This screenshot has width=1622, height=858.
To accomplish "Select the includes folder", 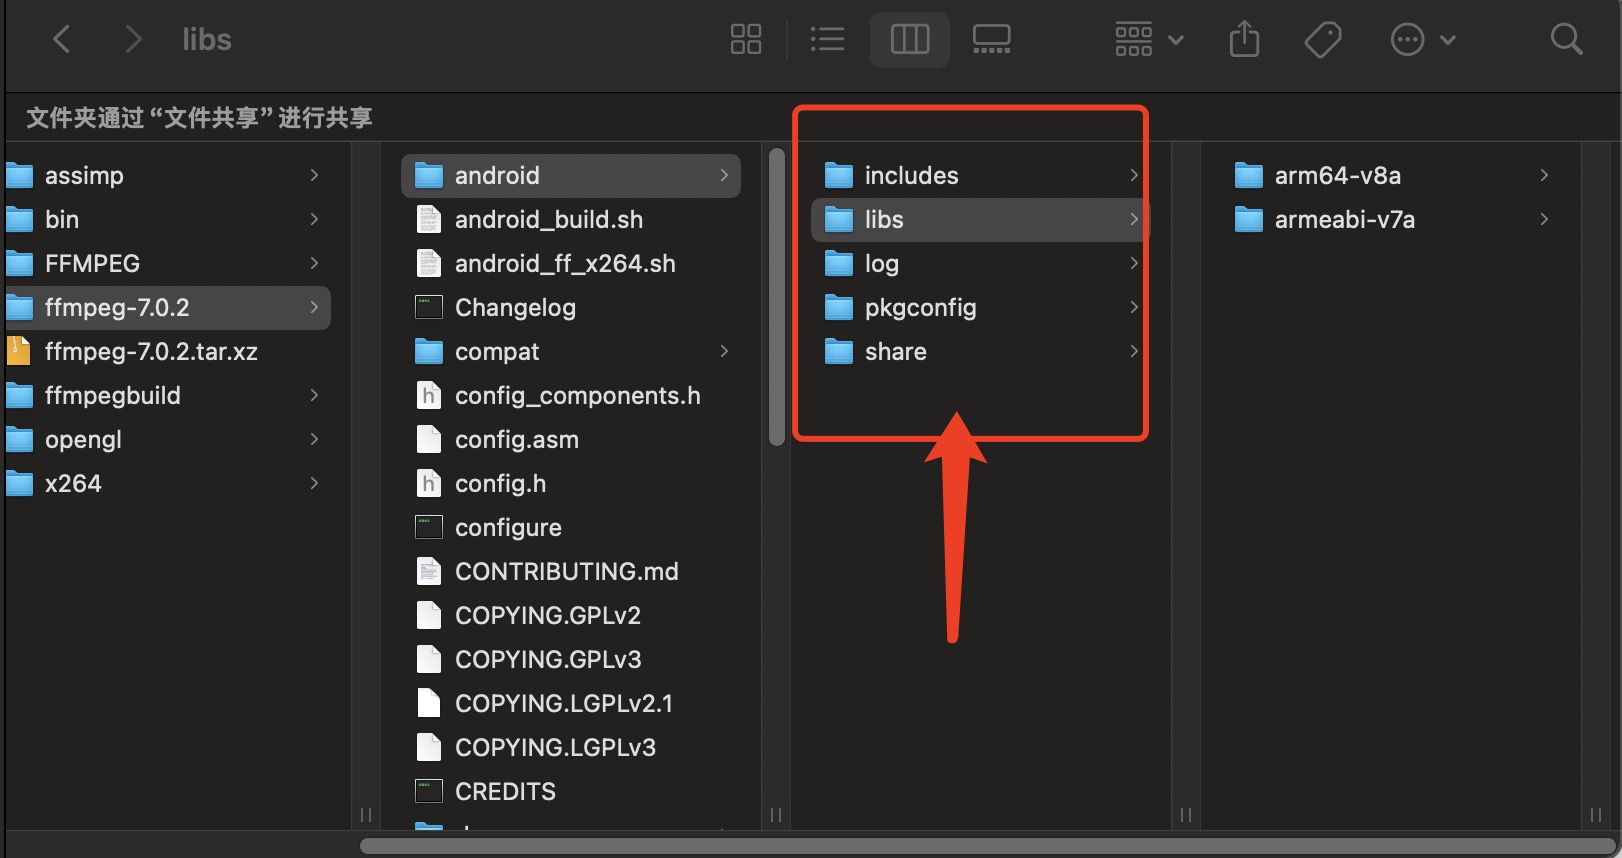I will (x=980, y=176).
